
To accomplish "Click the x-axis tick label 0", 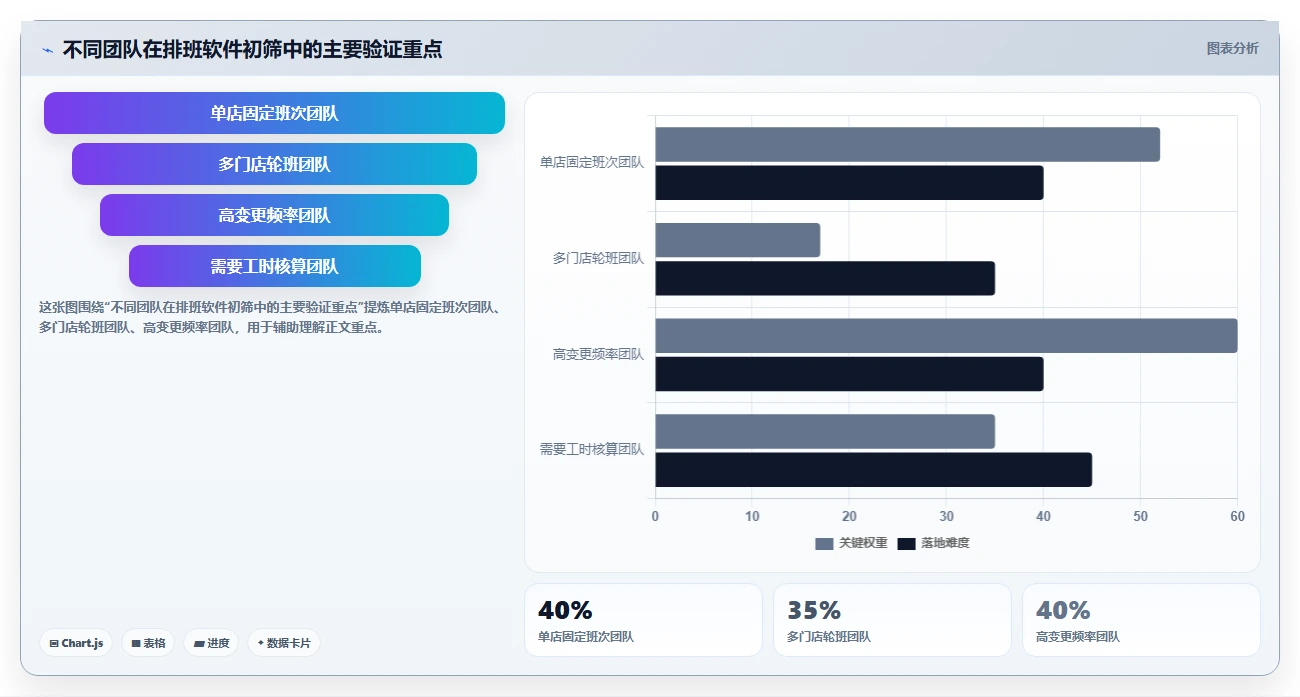I will [655, 517].
